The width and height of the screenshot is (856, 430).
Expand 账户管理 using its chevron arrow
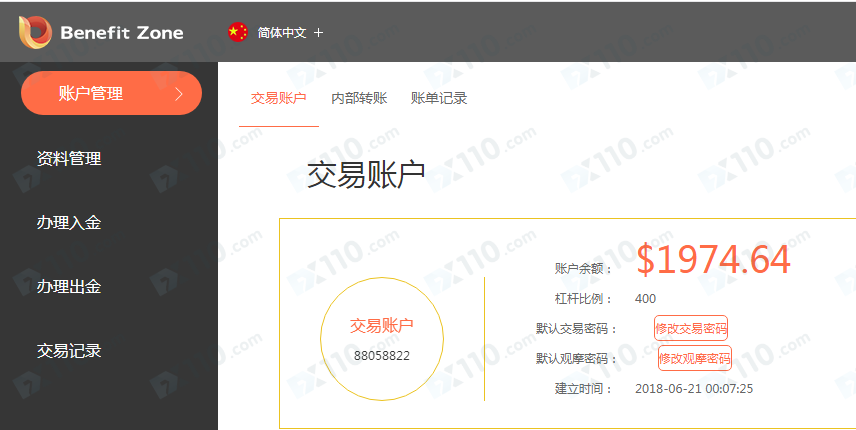click(179, 94)
